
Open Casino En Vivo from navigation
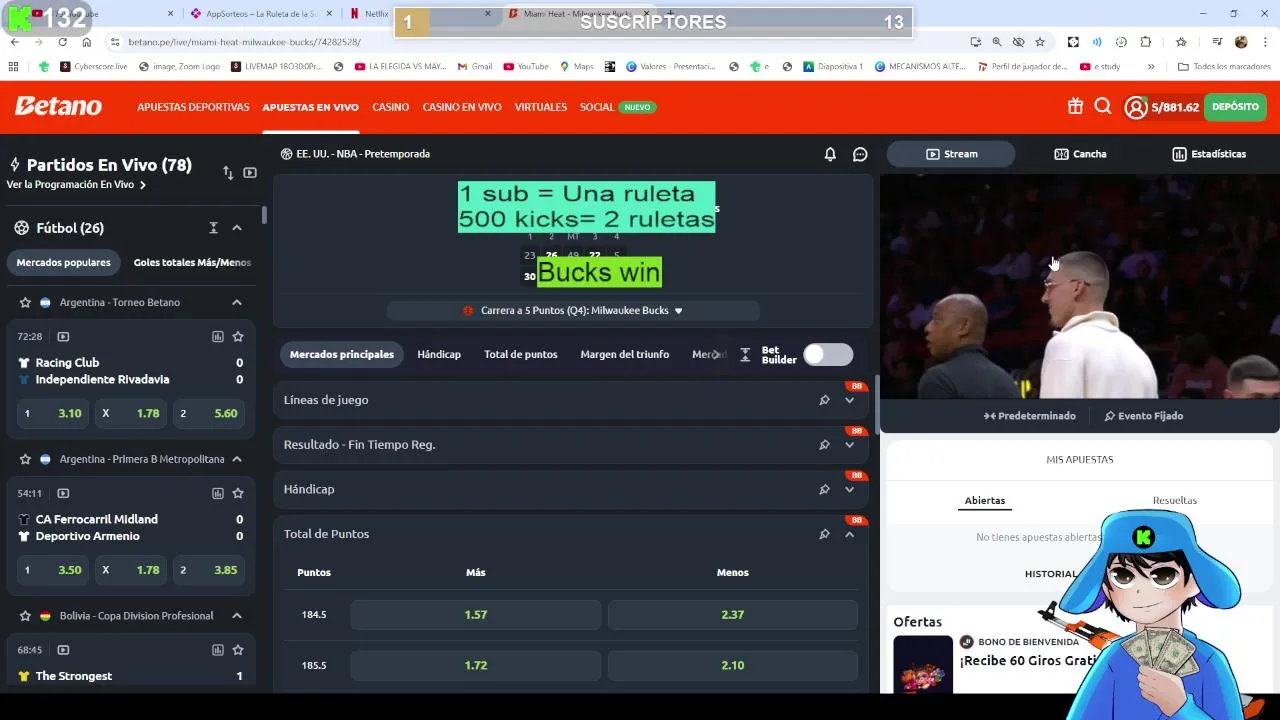(462, 107)
